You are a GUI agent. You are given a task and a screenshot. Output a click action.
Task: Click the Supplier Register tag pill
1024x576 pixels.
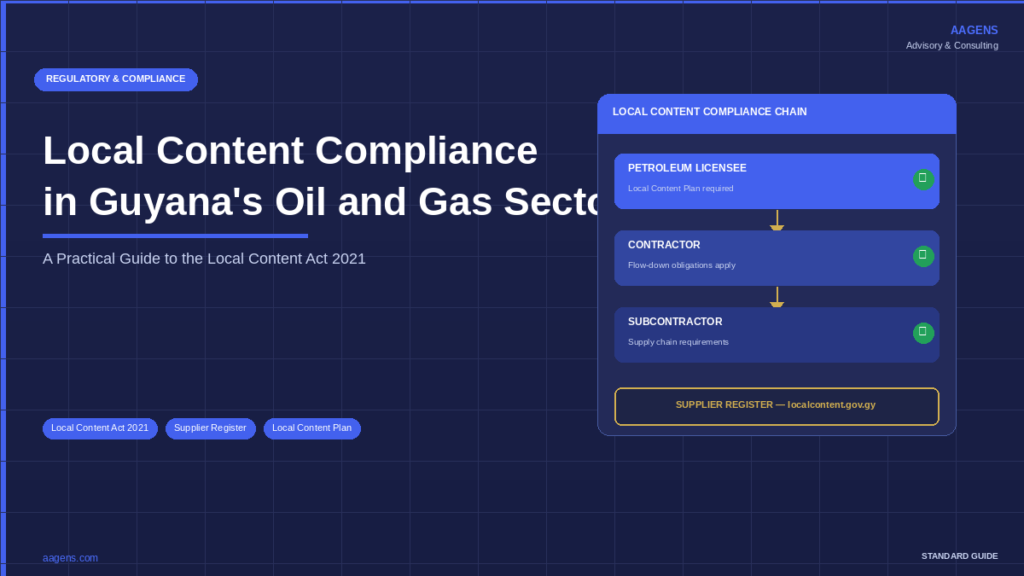pos(210,428)
